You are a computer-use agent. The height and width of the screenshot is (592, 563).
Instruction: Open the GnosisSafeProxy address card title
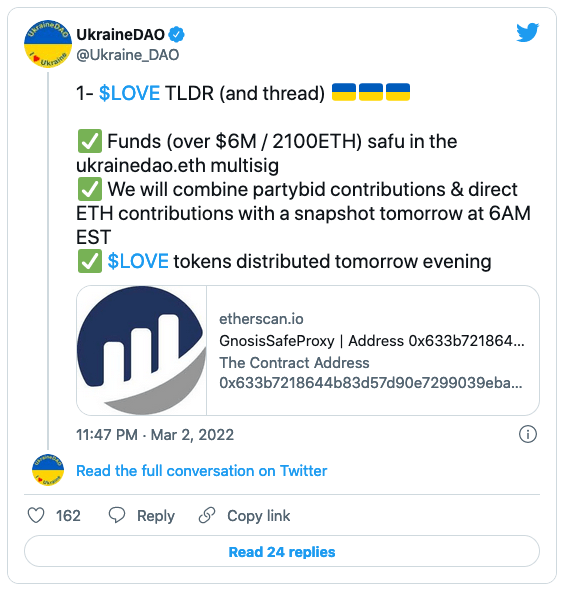tap(372, 341)
